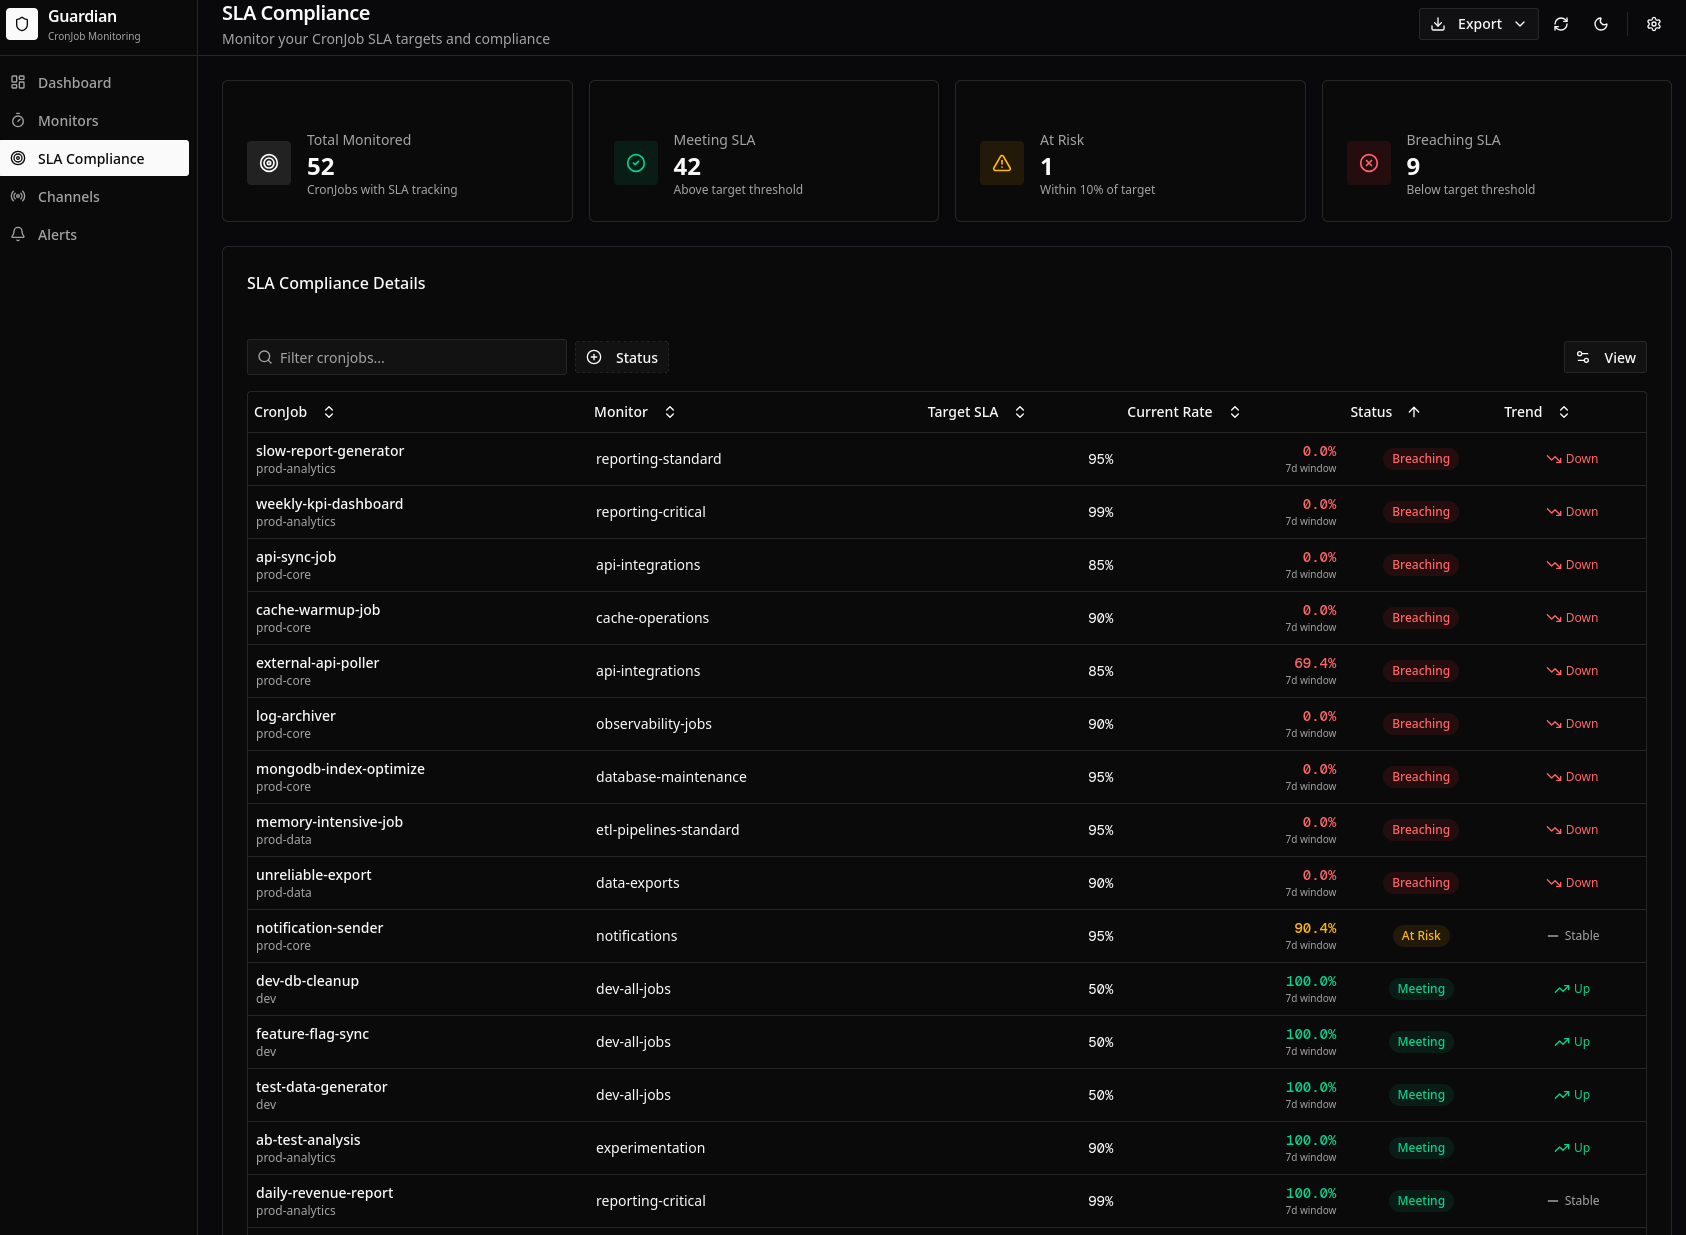Expand the Export dropdown chevron
Screen dimensions: 1686x1235
(1522, 23)
